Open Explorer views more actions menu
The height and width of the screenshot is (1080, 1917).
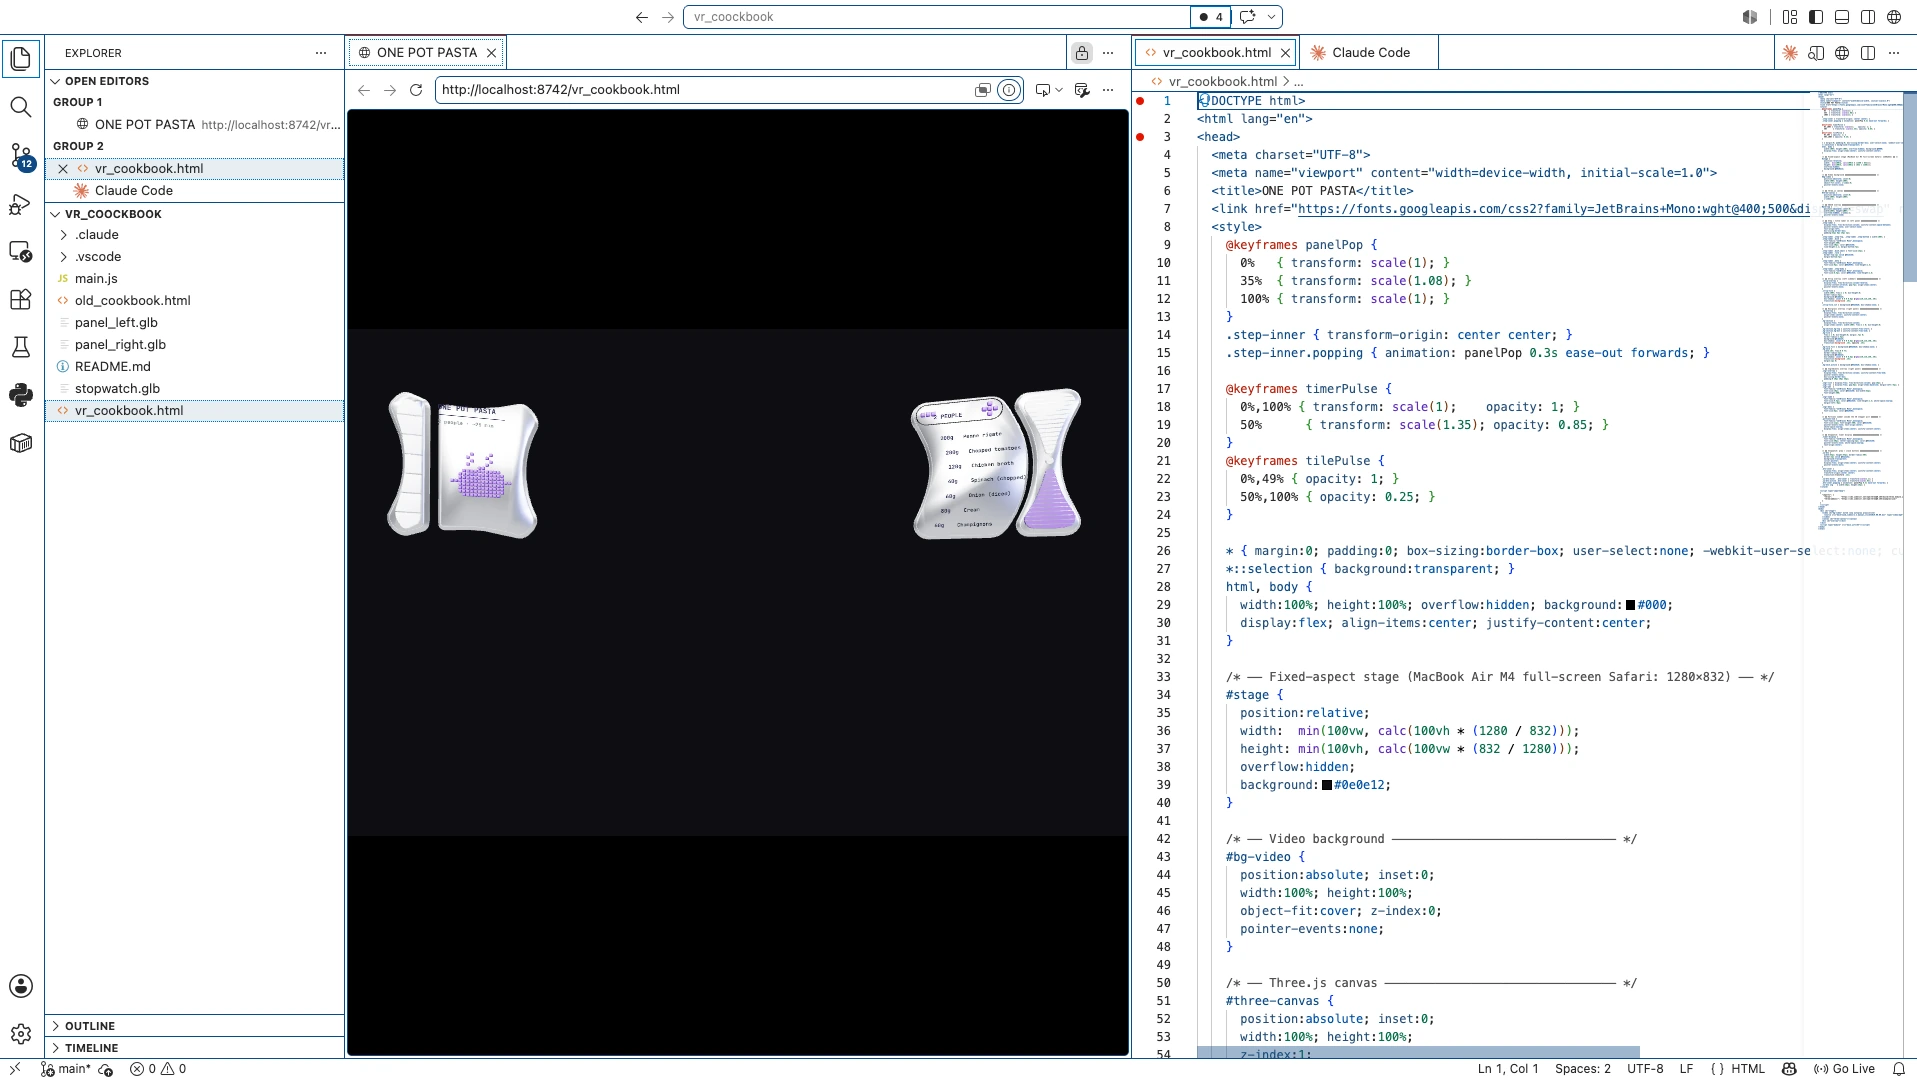[321, 53]
